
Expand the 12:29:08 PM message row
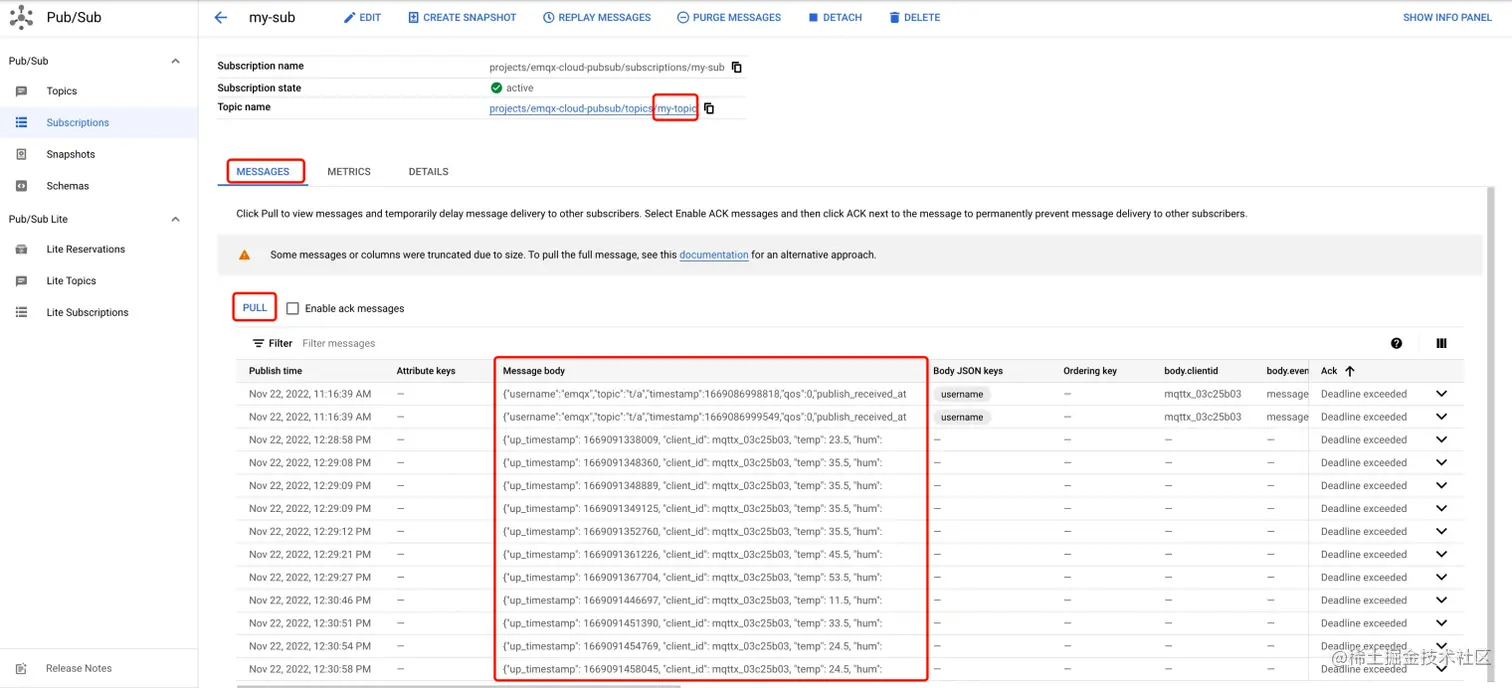(1441, 463)
